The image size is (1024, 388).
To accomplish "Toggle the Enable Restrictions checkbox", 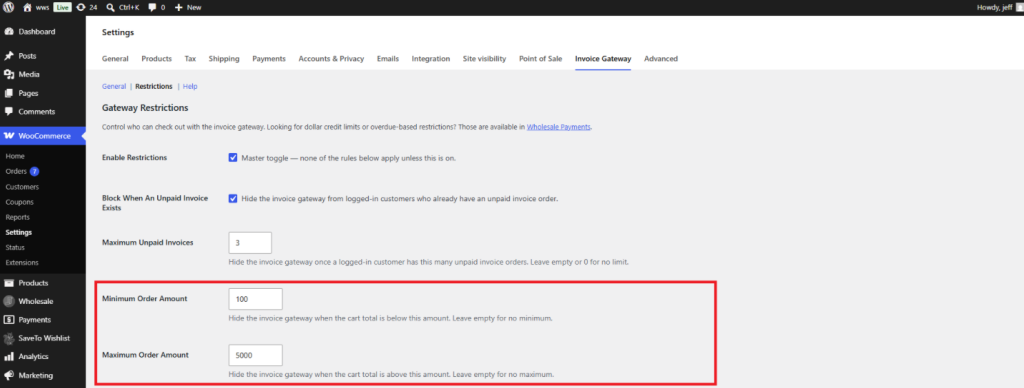I will (233, 158).
